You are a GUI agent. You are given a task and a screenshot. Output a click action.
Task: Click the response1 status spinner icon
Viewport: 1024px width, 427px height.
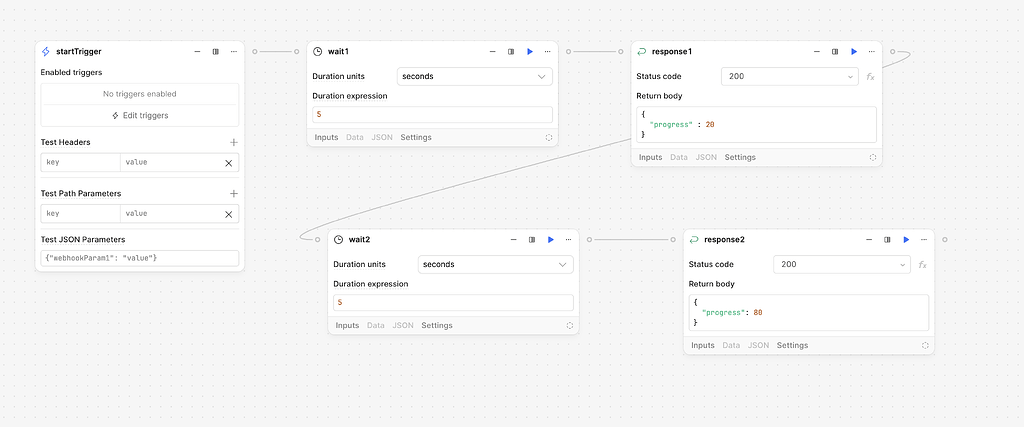click(x=872, y=157)
